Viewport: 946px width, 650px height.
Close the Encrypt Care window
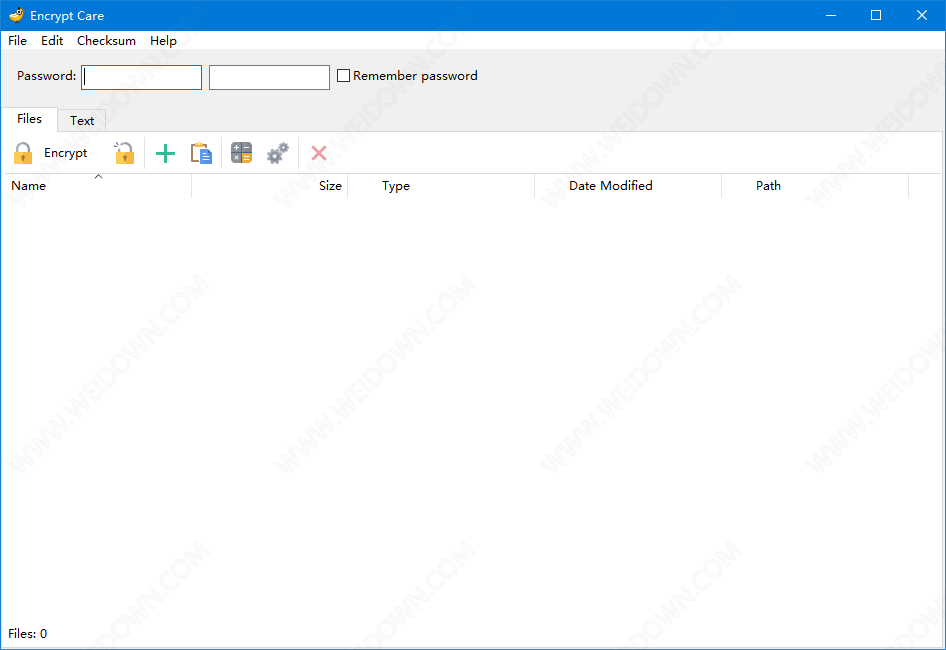pos(922,15)
